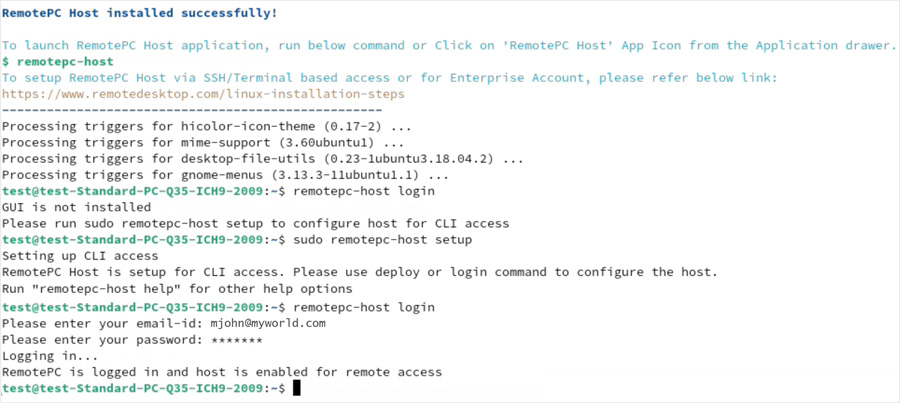Click the 'GUI is not installed' message

point(77,207)
